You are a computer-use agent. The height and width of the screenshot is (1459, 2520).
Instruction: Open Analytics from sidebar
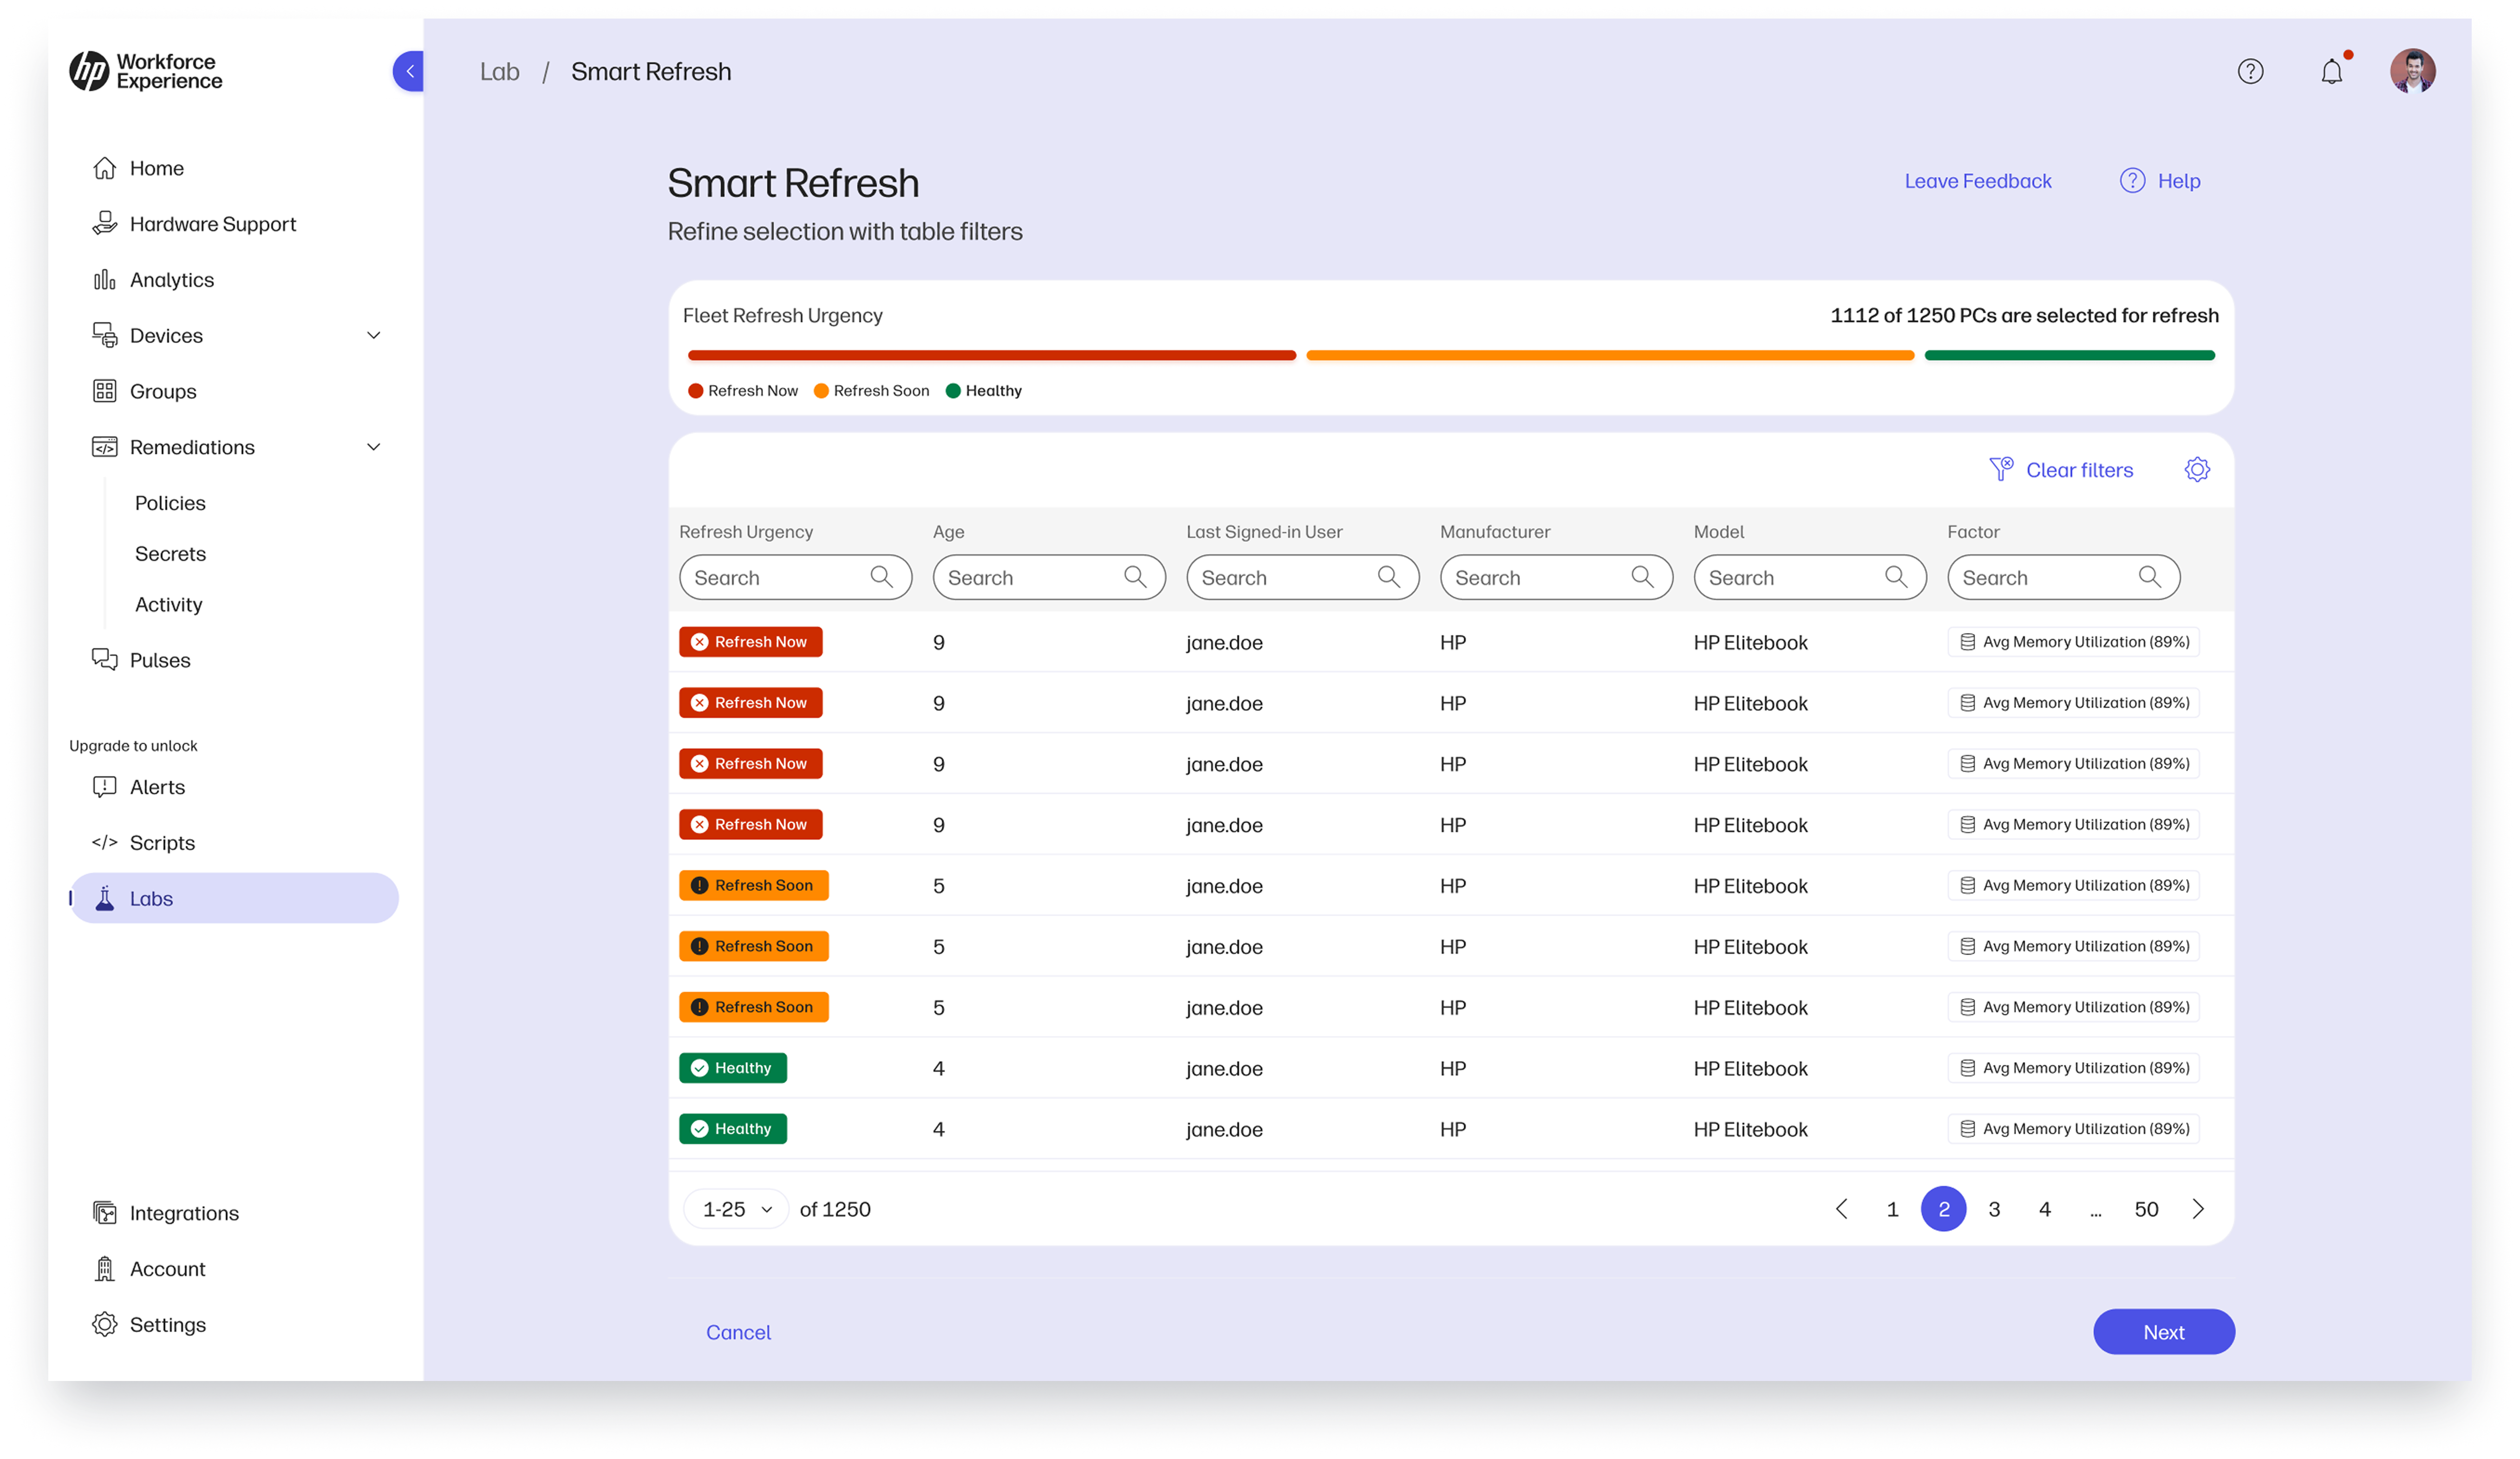pos(172,280)
